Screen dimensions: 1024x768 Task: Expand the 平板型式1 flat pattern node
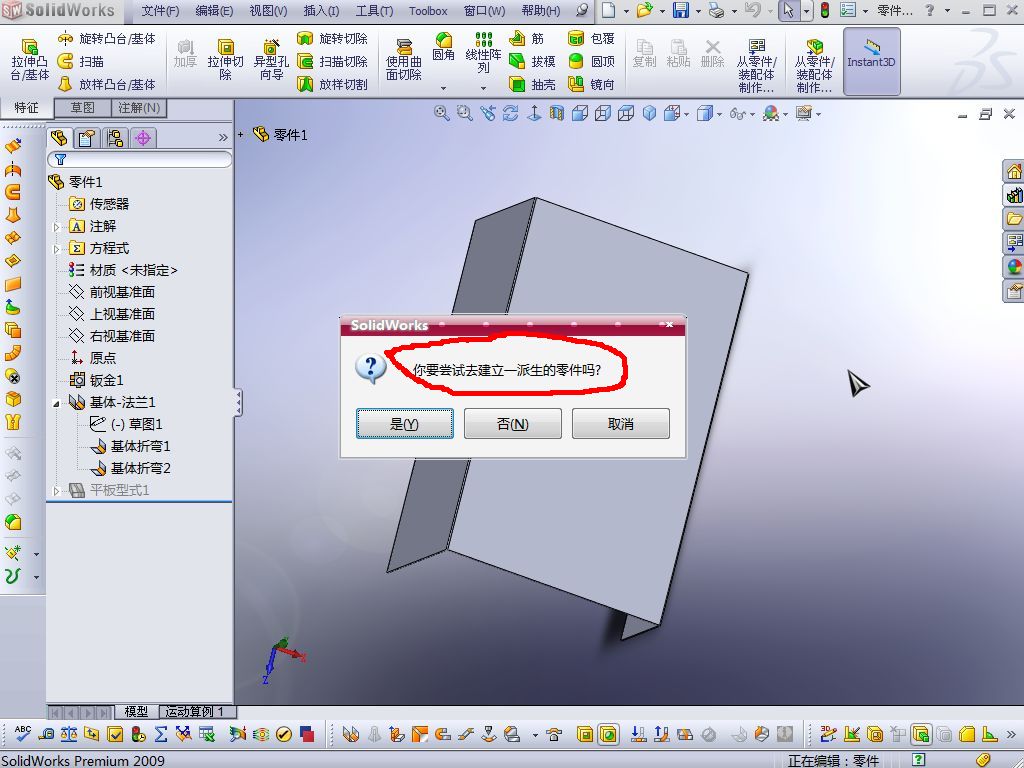(57, 490)
